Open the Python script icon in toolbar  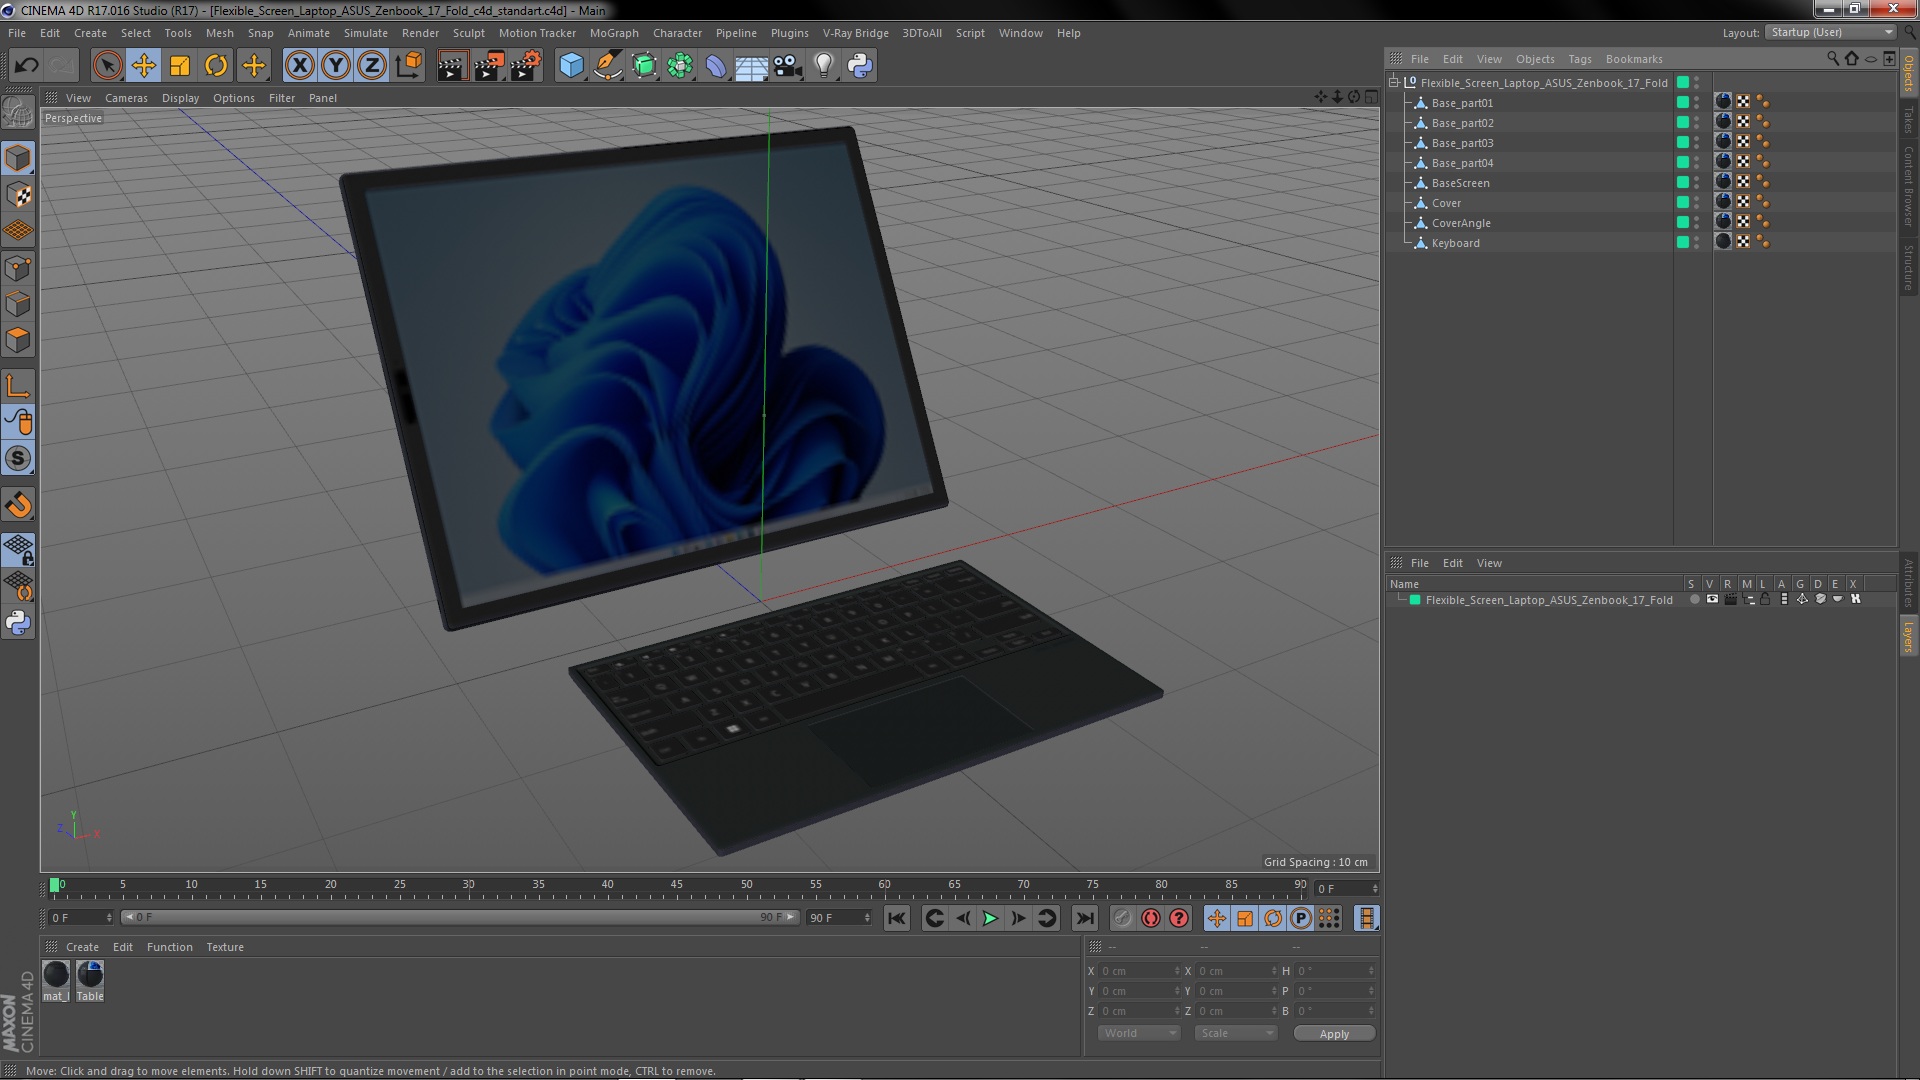860,66
